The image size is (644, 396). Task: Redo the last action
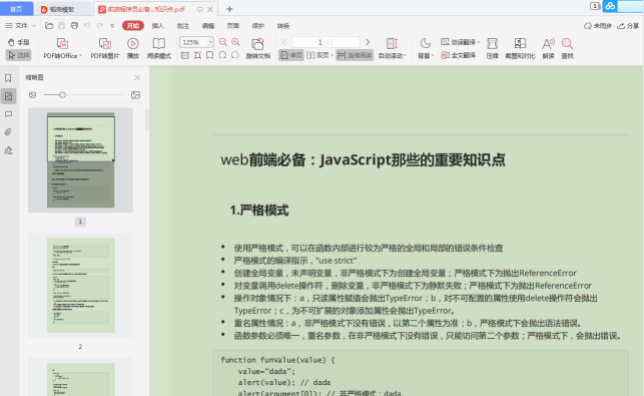click(x=100, y=25)
